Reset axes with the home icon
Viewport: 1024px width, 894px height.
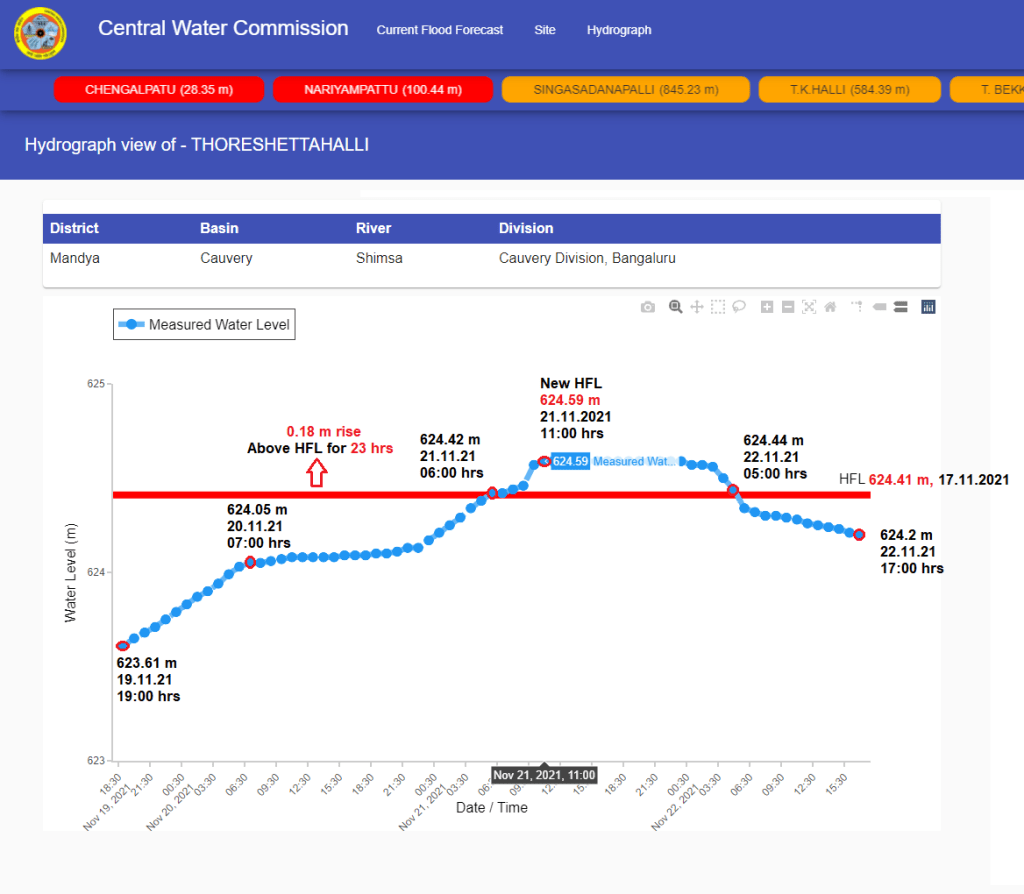tap(830, 307)
